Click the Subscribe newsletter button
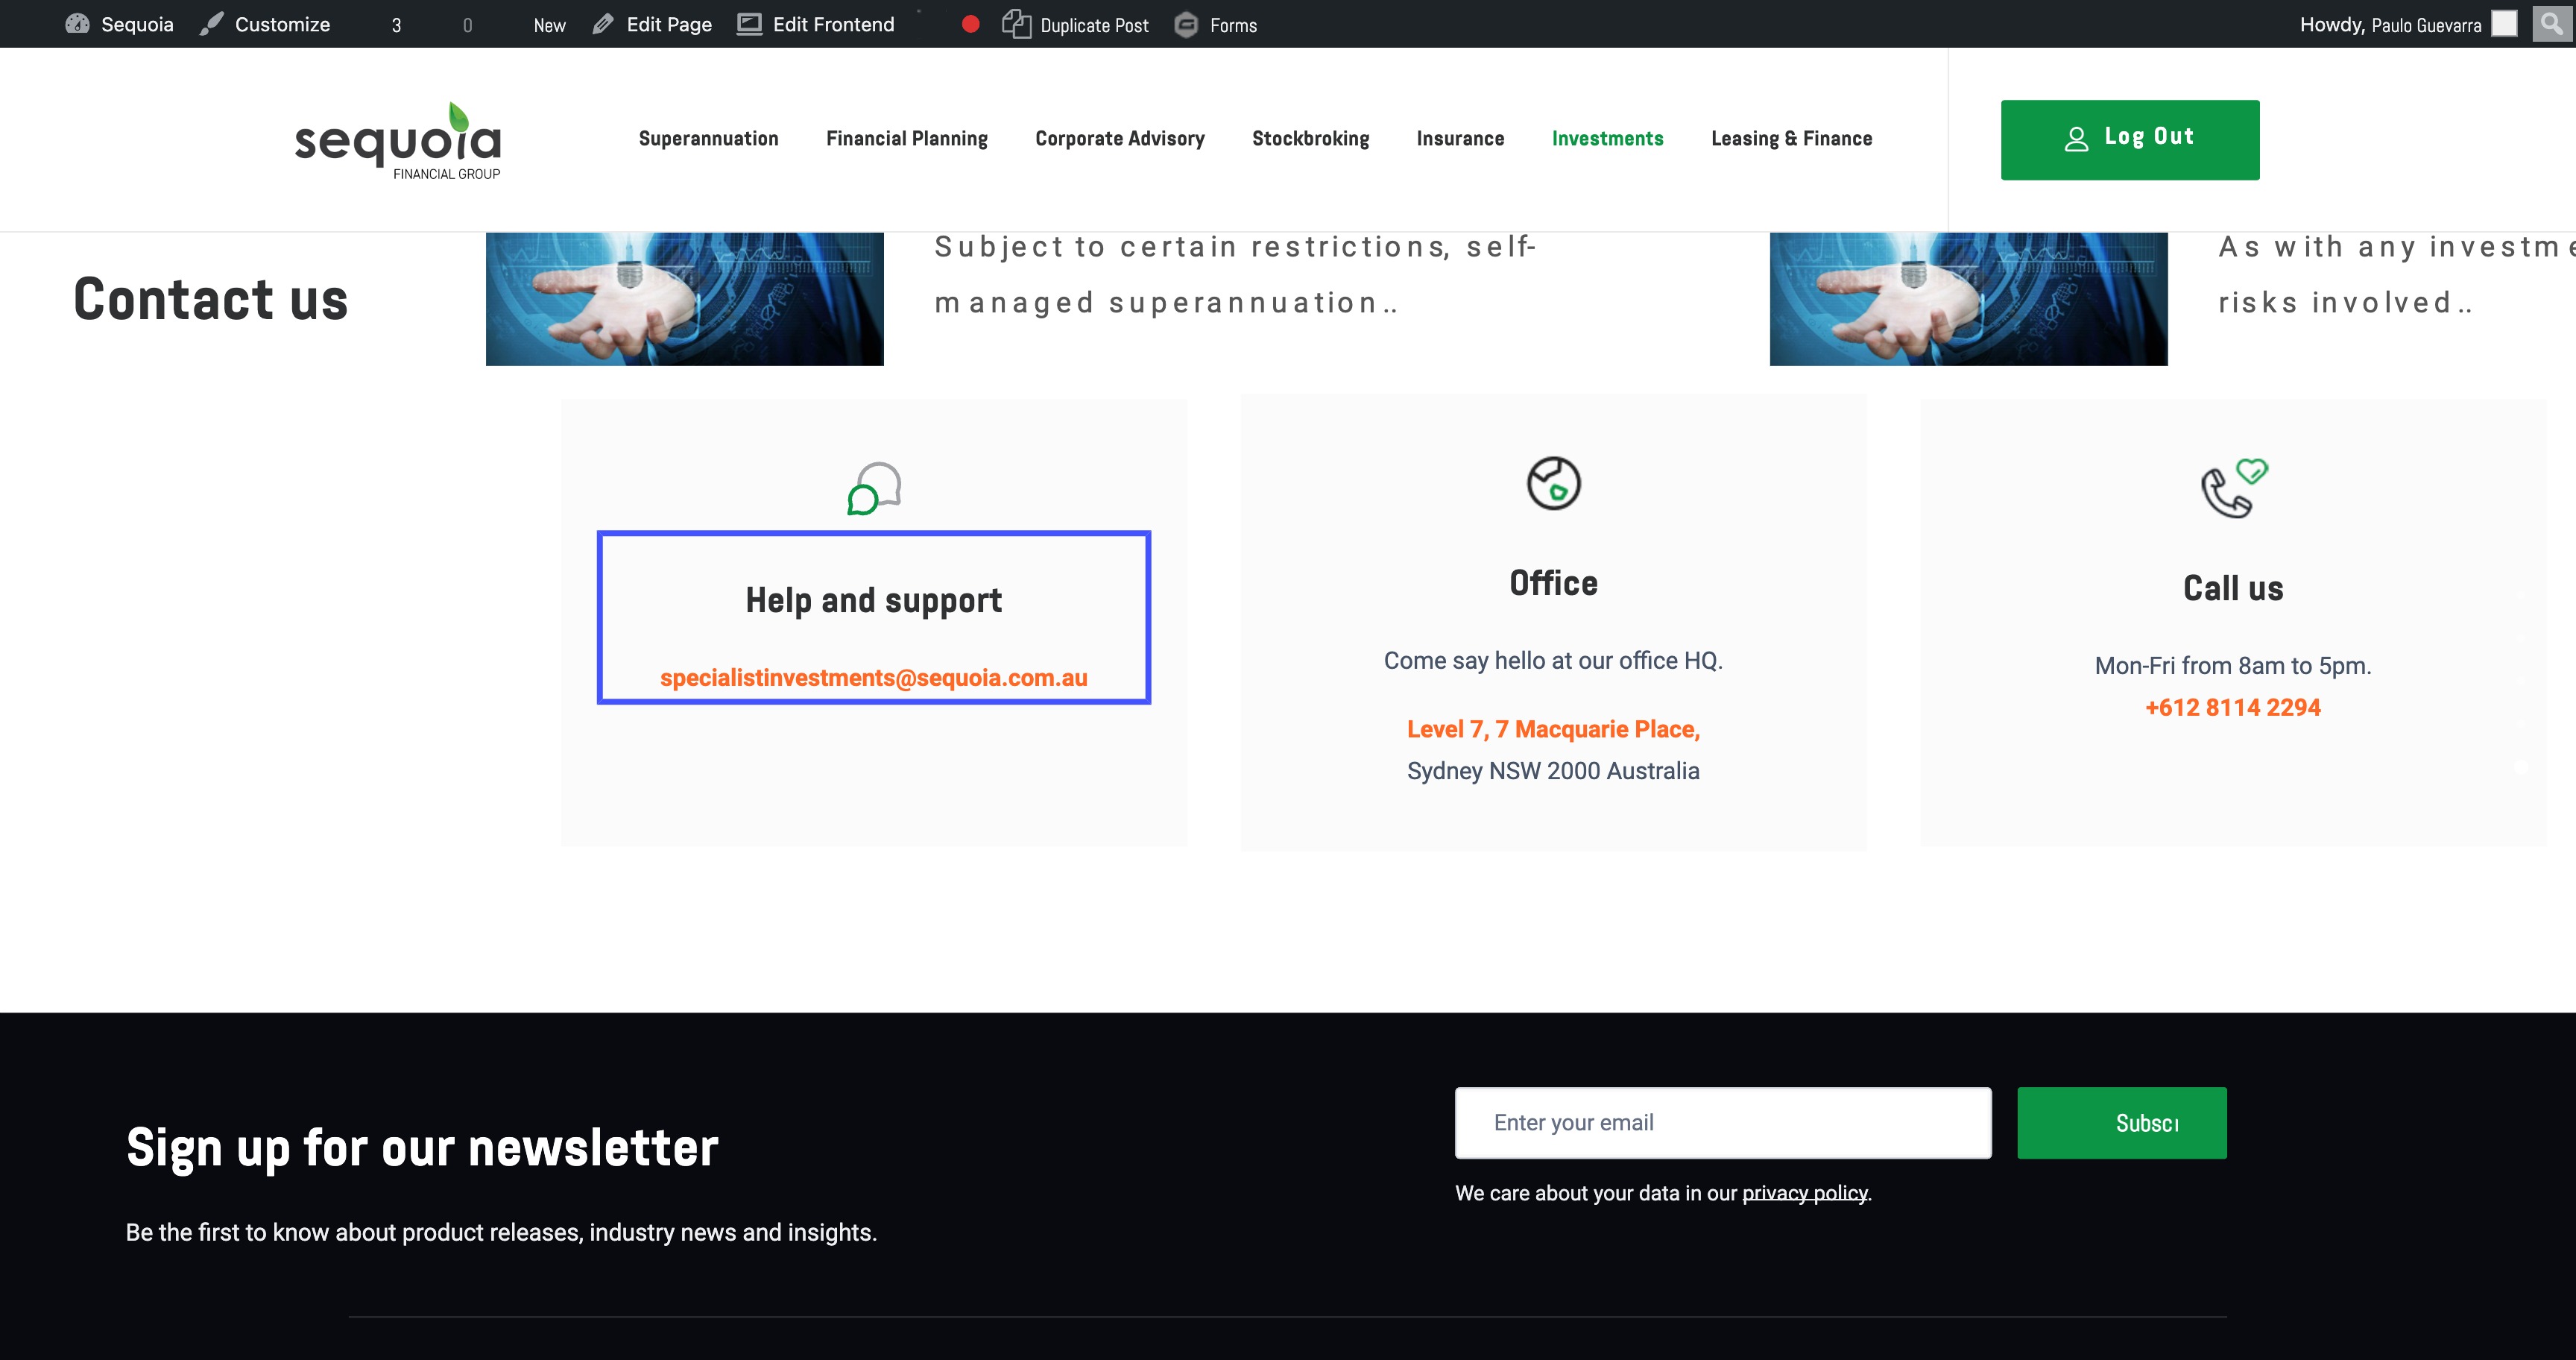Viewport: 2576px width, 1360px height. [x=2121, y=1123]
